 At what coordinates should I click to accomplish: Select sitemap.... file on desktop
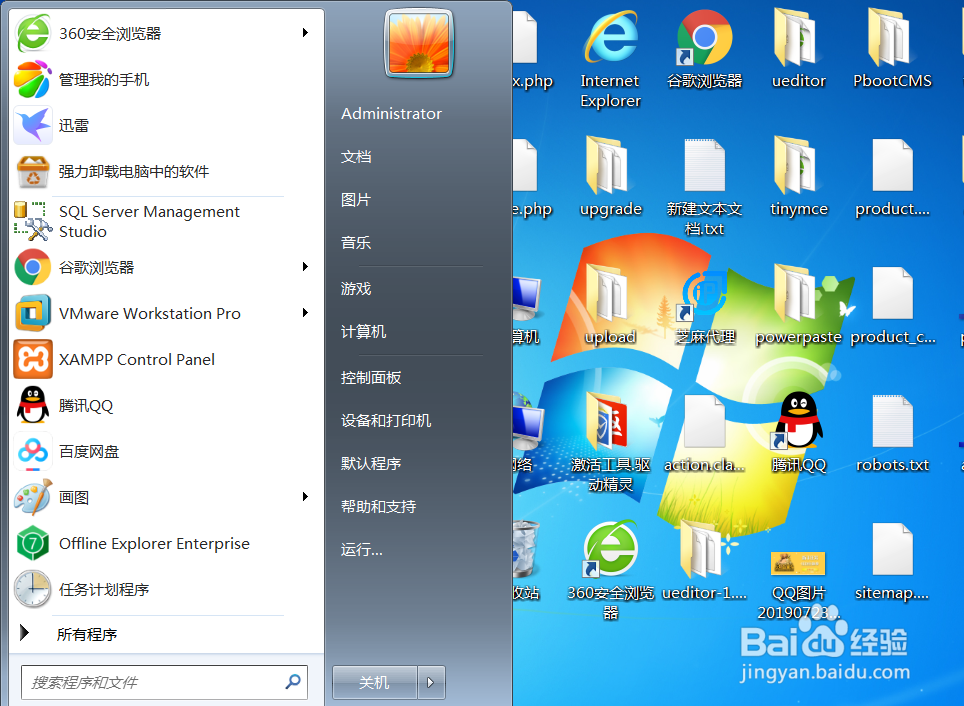tap(892, 562)
